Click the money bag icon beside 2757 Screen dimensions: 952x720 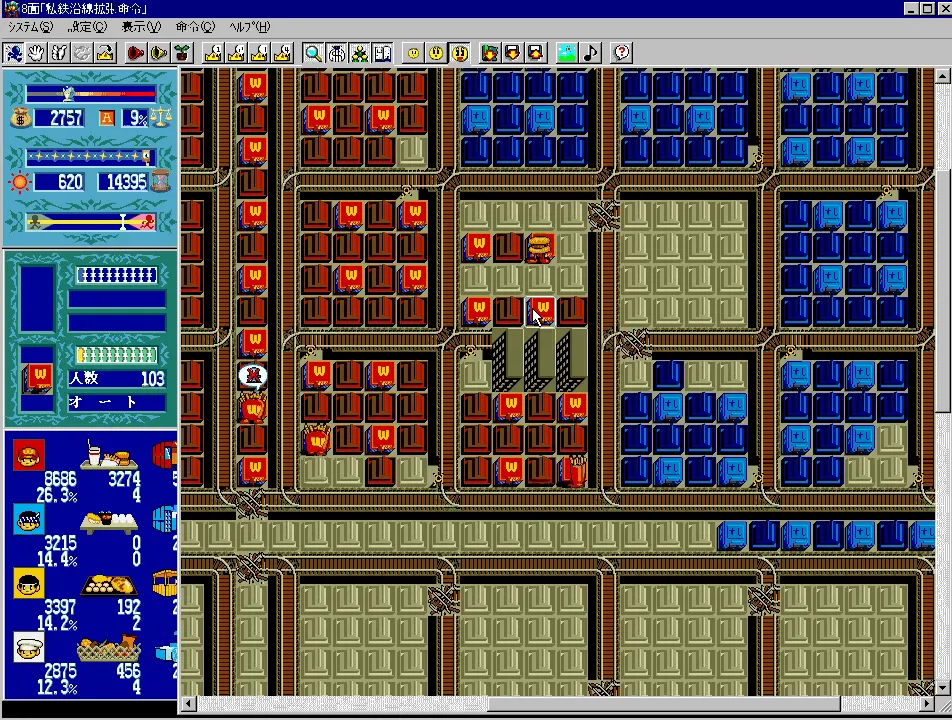coord(20,118)
